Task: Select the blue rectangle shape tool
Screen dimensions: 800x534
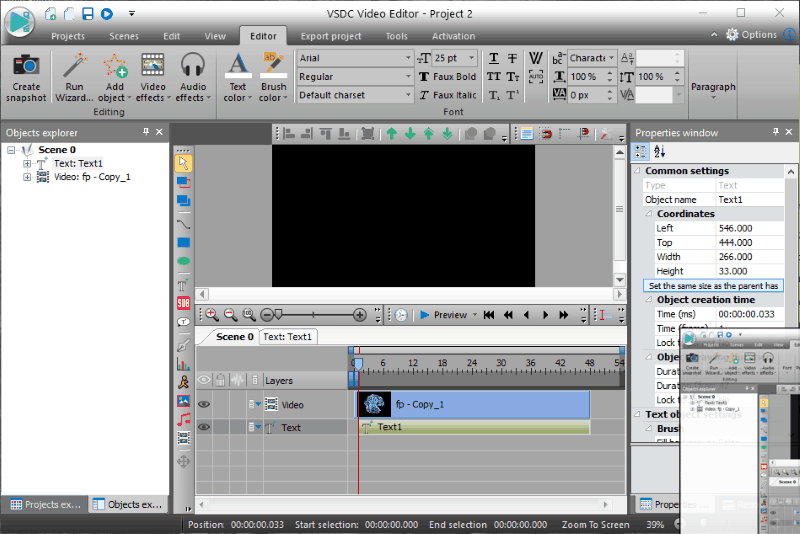Action: (x=183, y=243)
